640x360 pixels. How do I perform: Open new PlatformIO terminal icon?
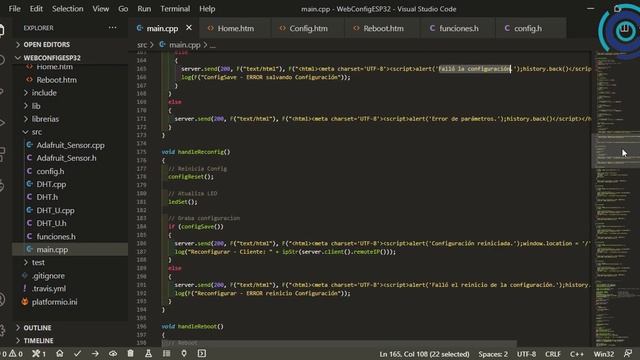(x=202, y=353)
